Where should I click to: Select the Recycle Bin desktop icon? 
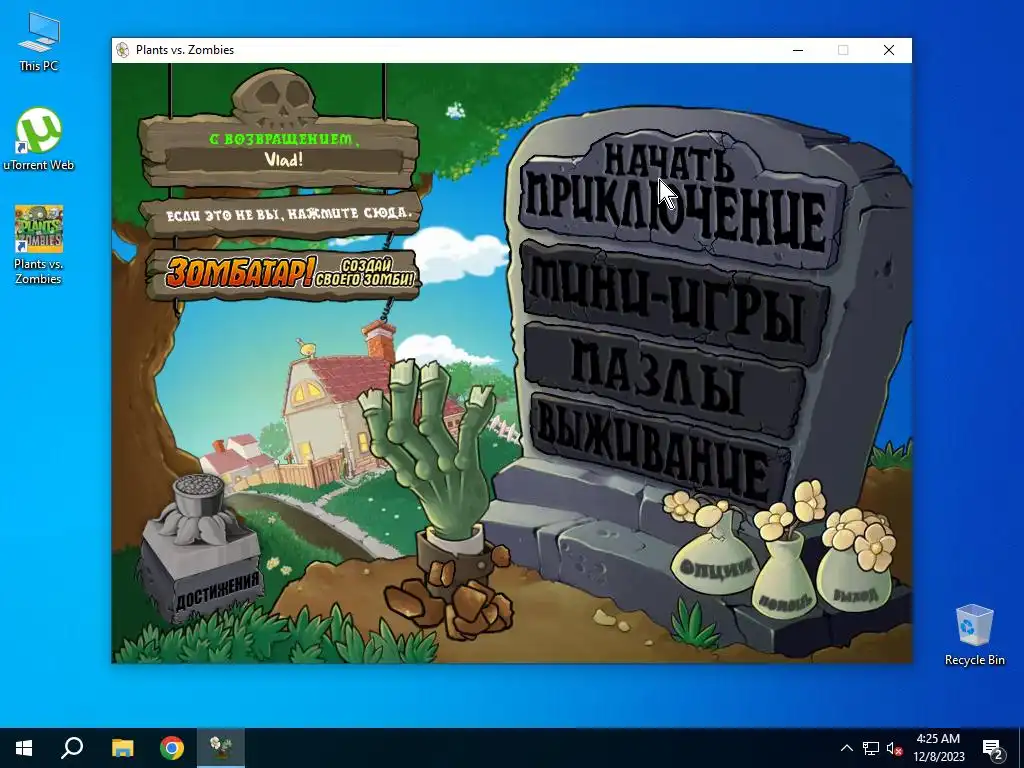point(974,635)
